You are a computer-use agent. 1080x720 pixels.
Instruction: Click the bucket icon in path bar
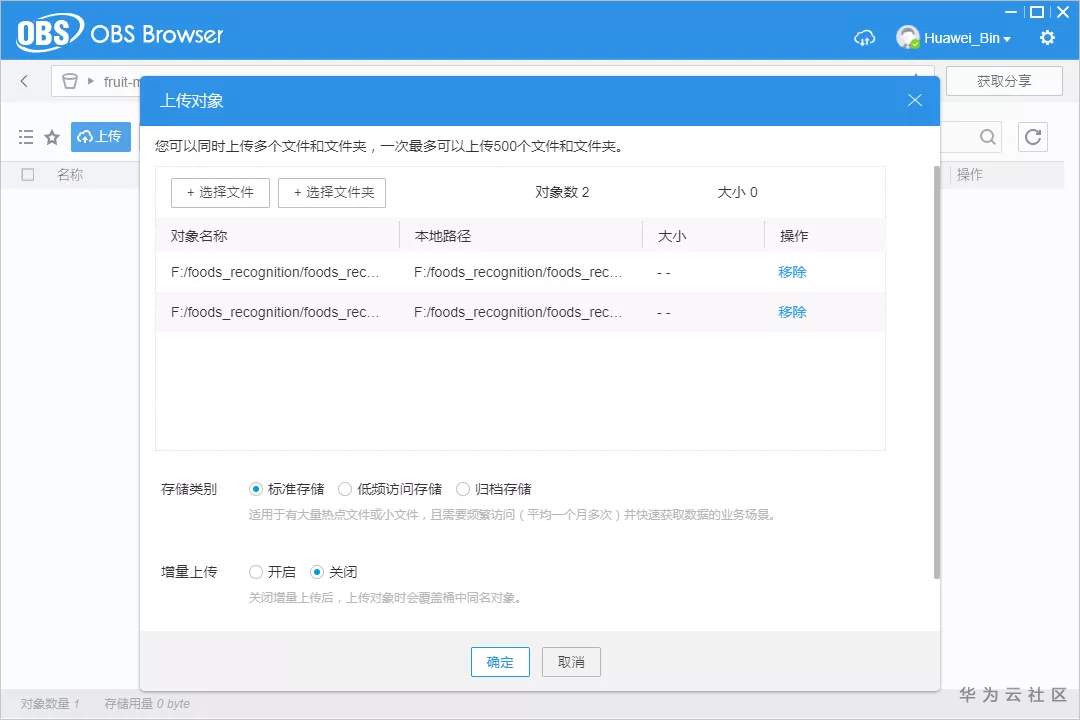[x=70, y=81]
